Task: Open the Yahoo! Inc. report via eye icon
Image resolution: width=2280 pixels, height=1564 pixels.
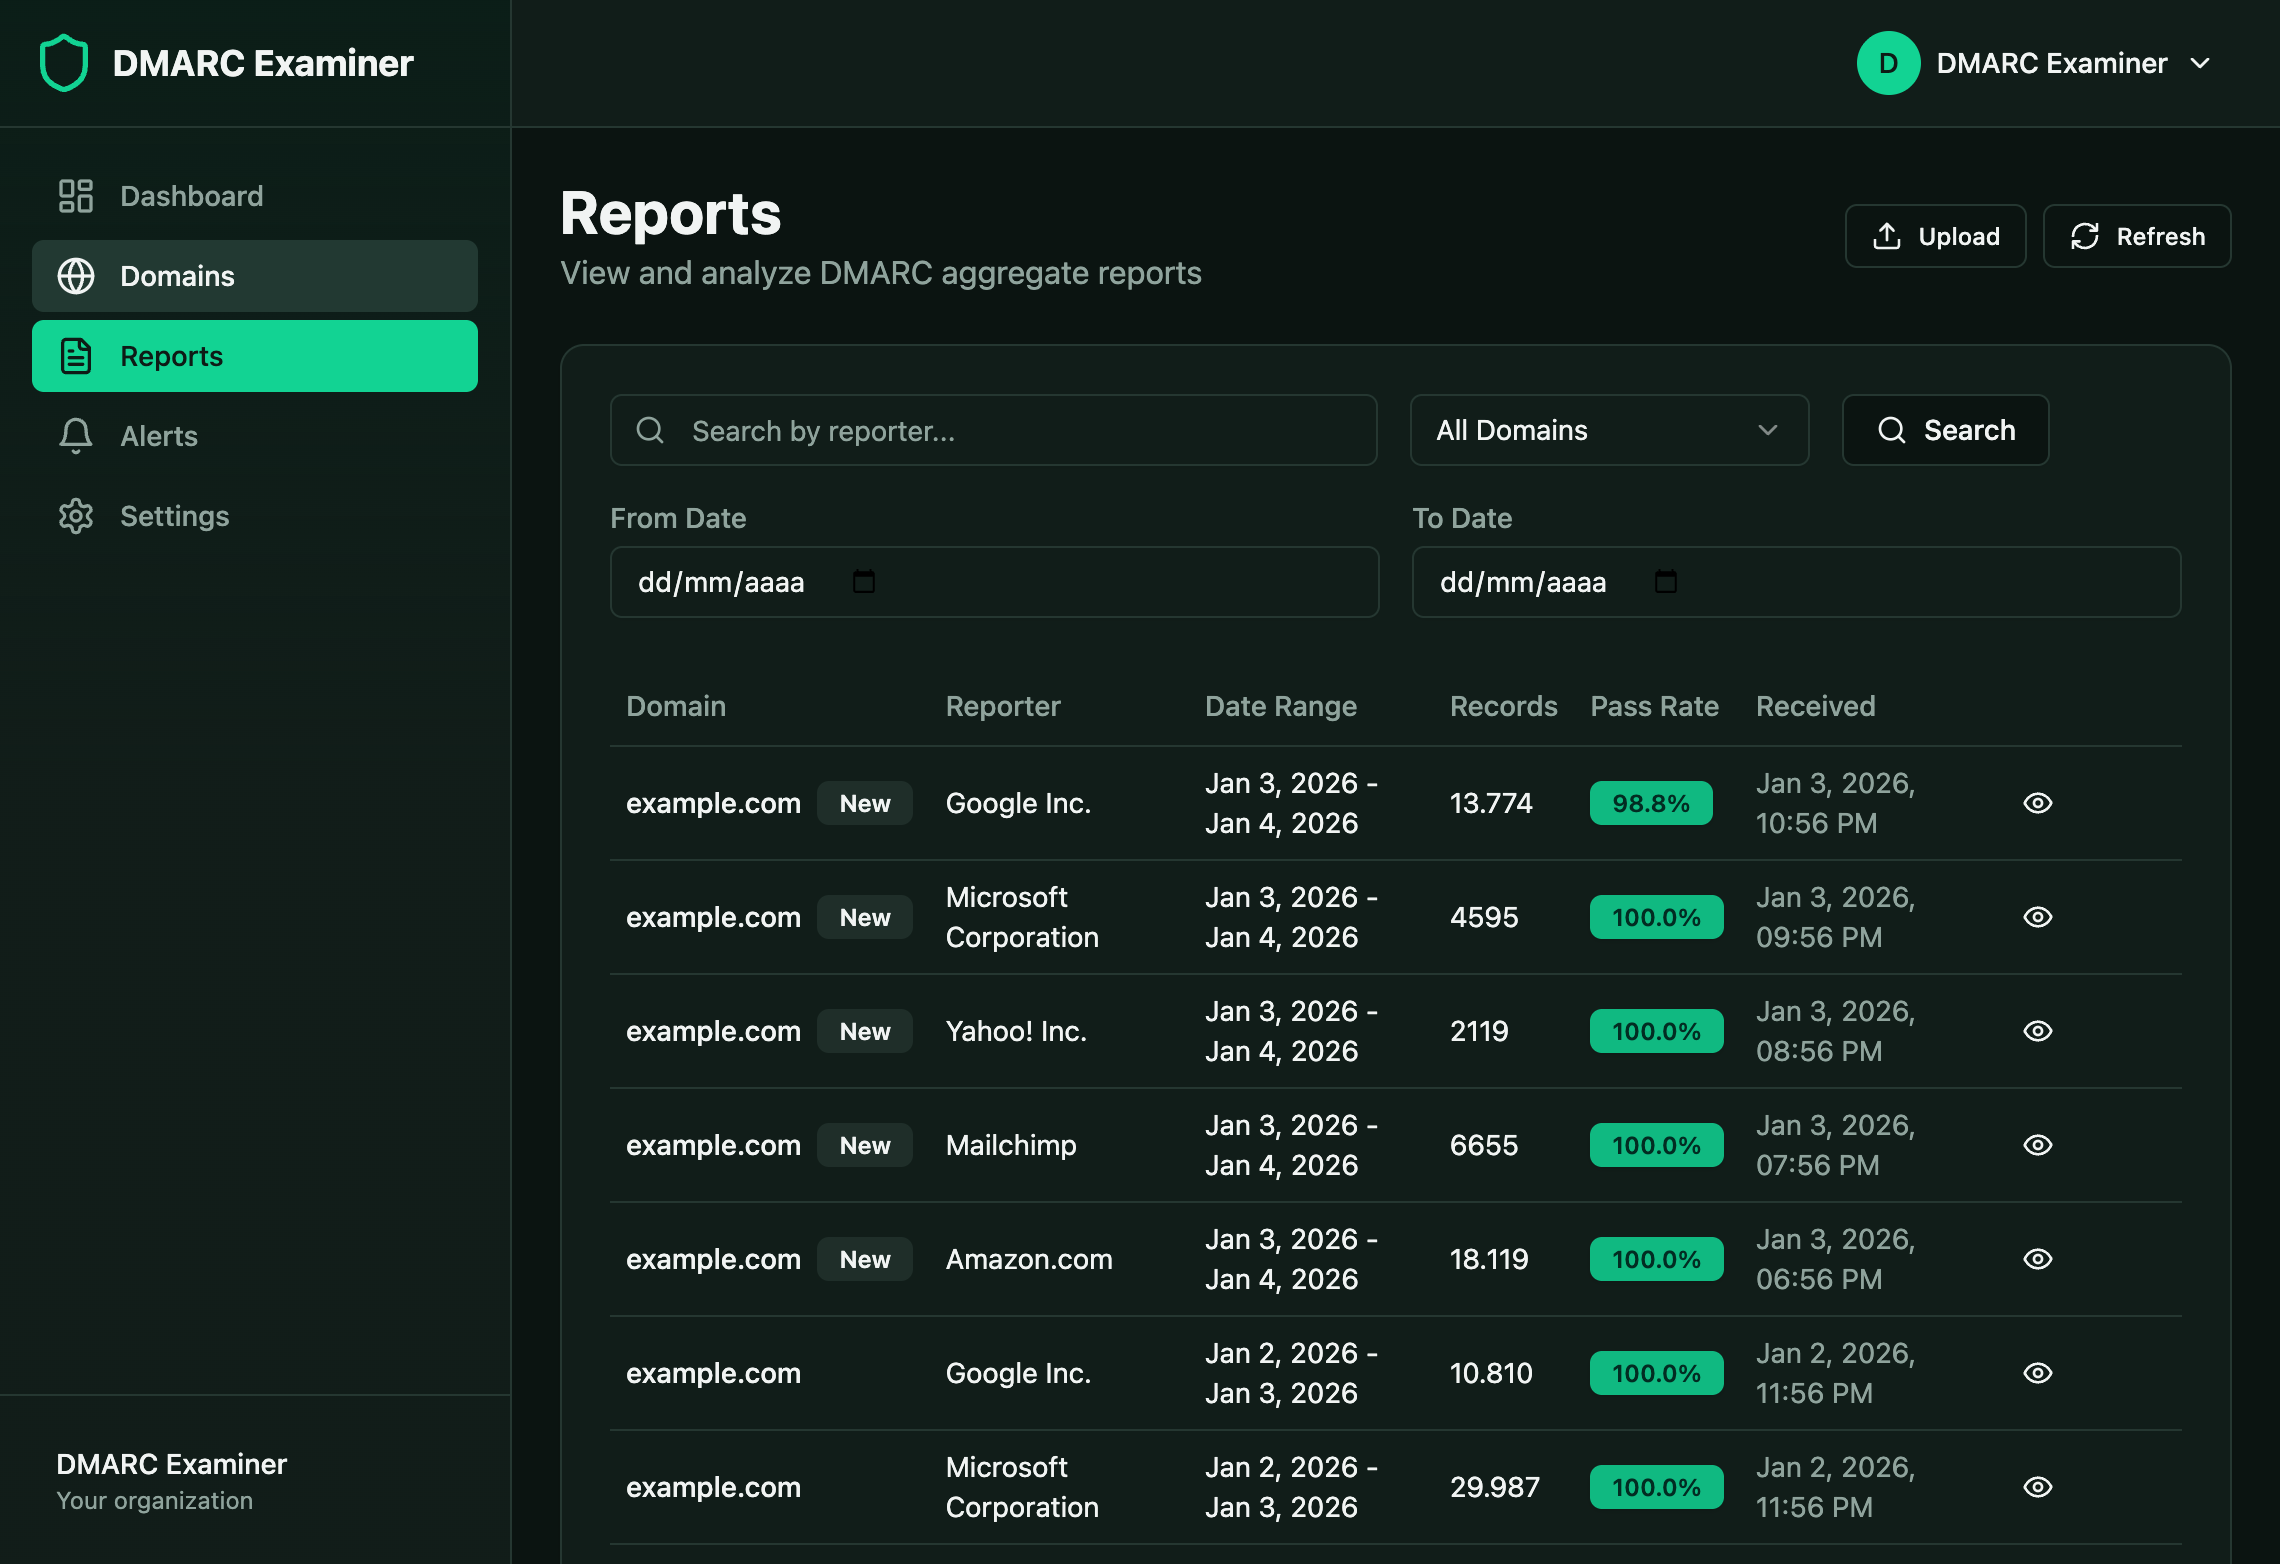Action: tap(2038, 1031)
